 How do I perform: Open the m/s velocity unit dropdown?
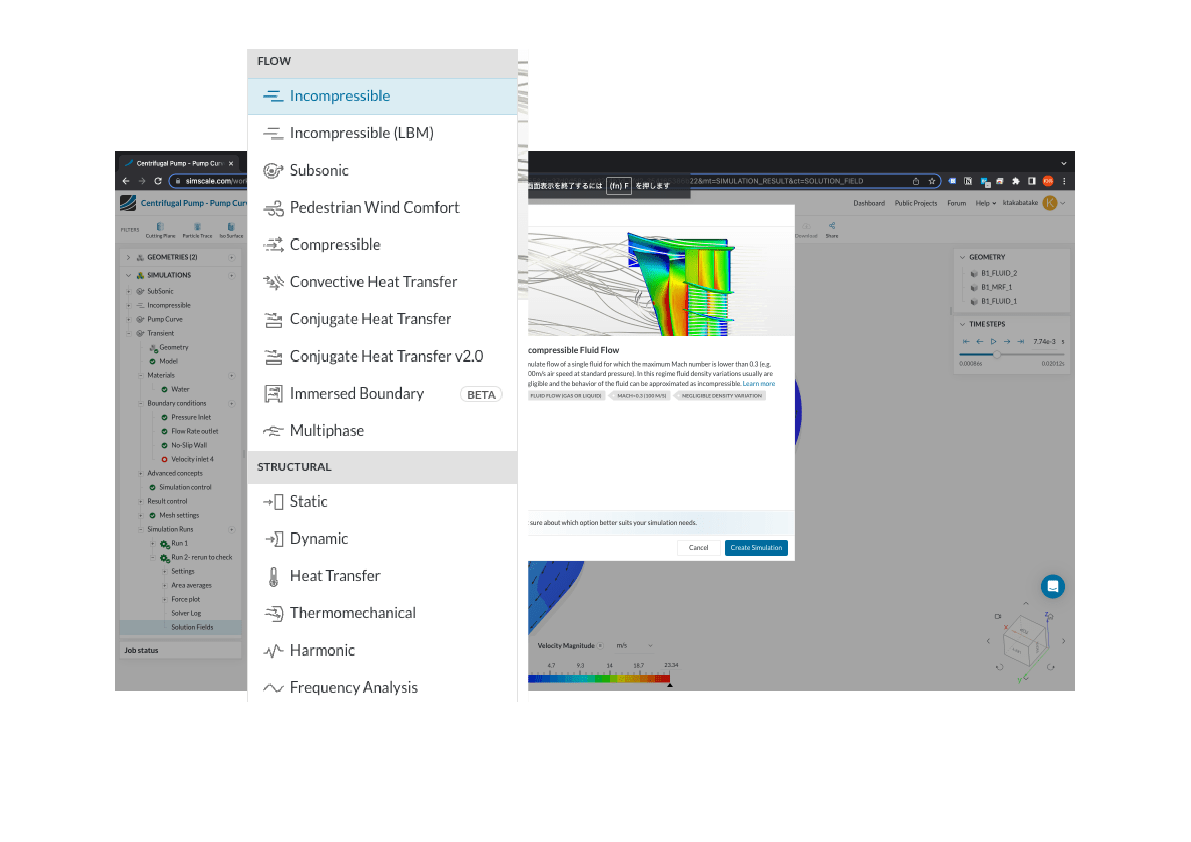click(634, 646)
